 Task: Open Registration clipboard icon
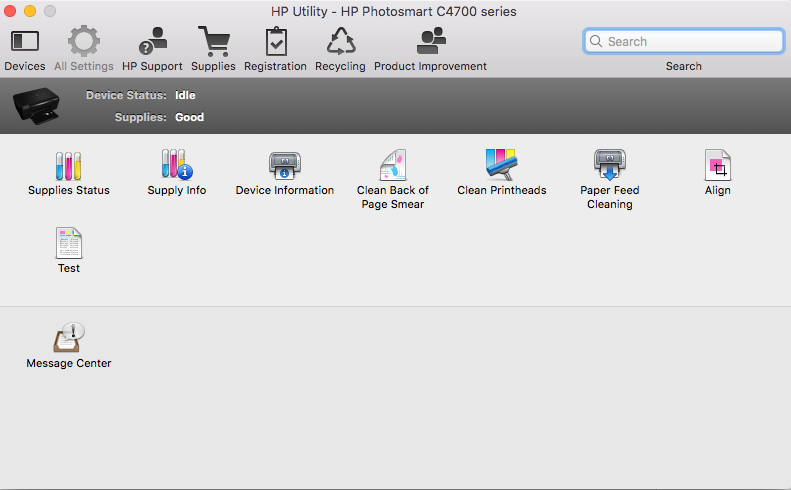point(276,41)
